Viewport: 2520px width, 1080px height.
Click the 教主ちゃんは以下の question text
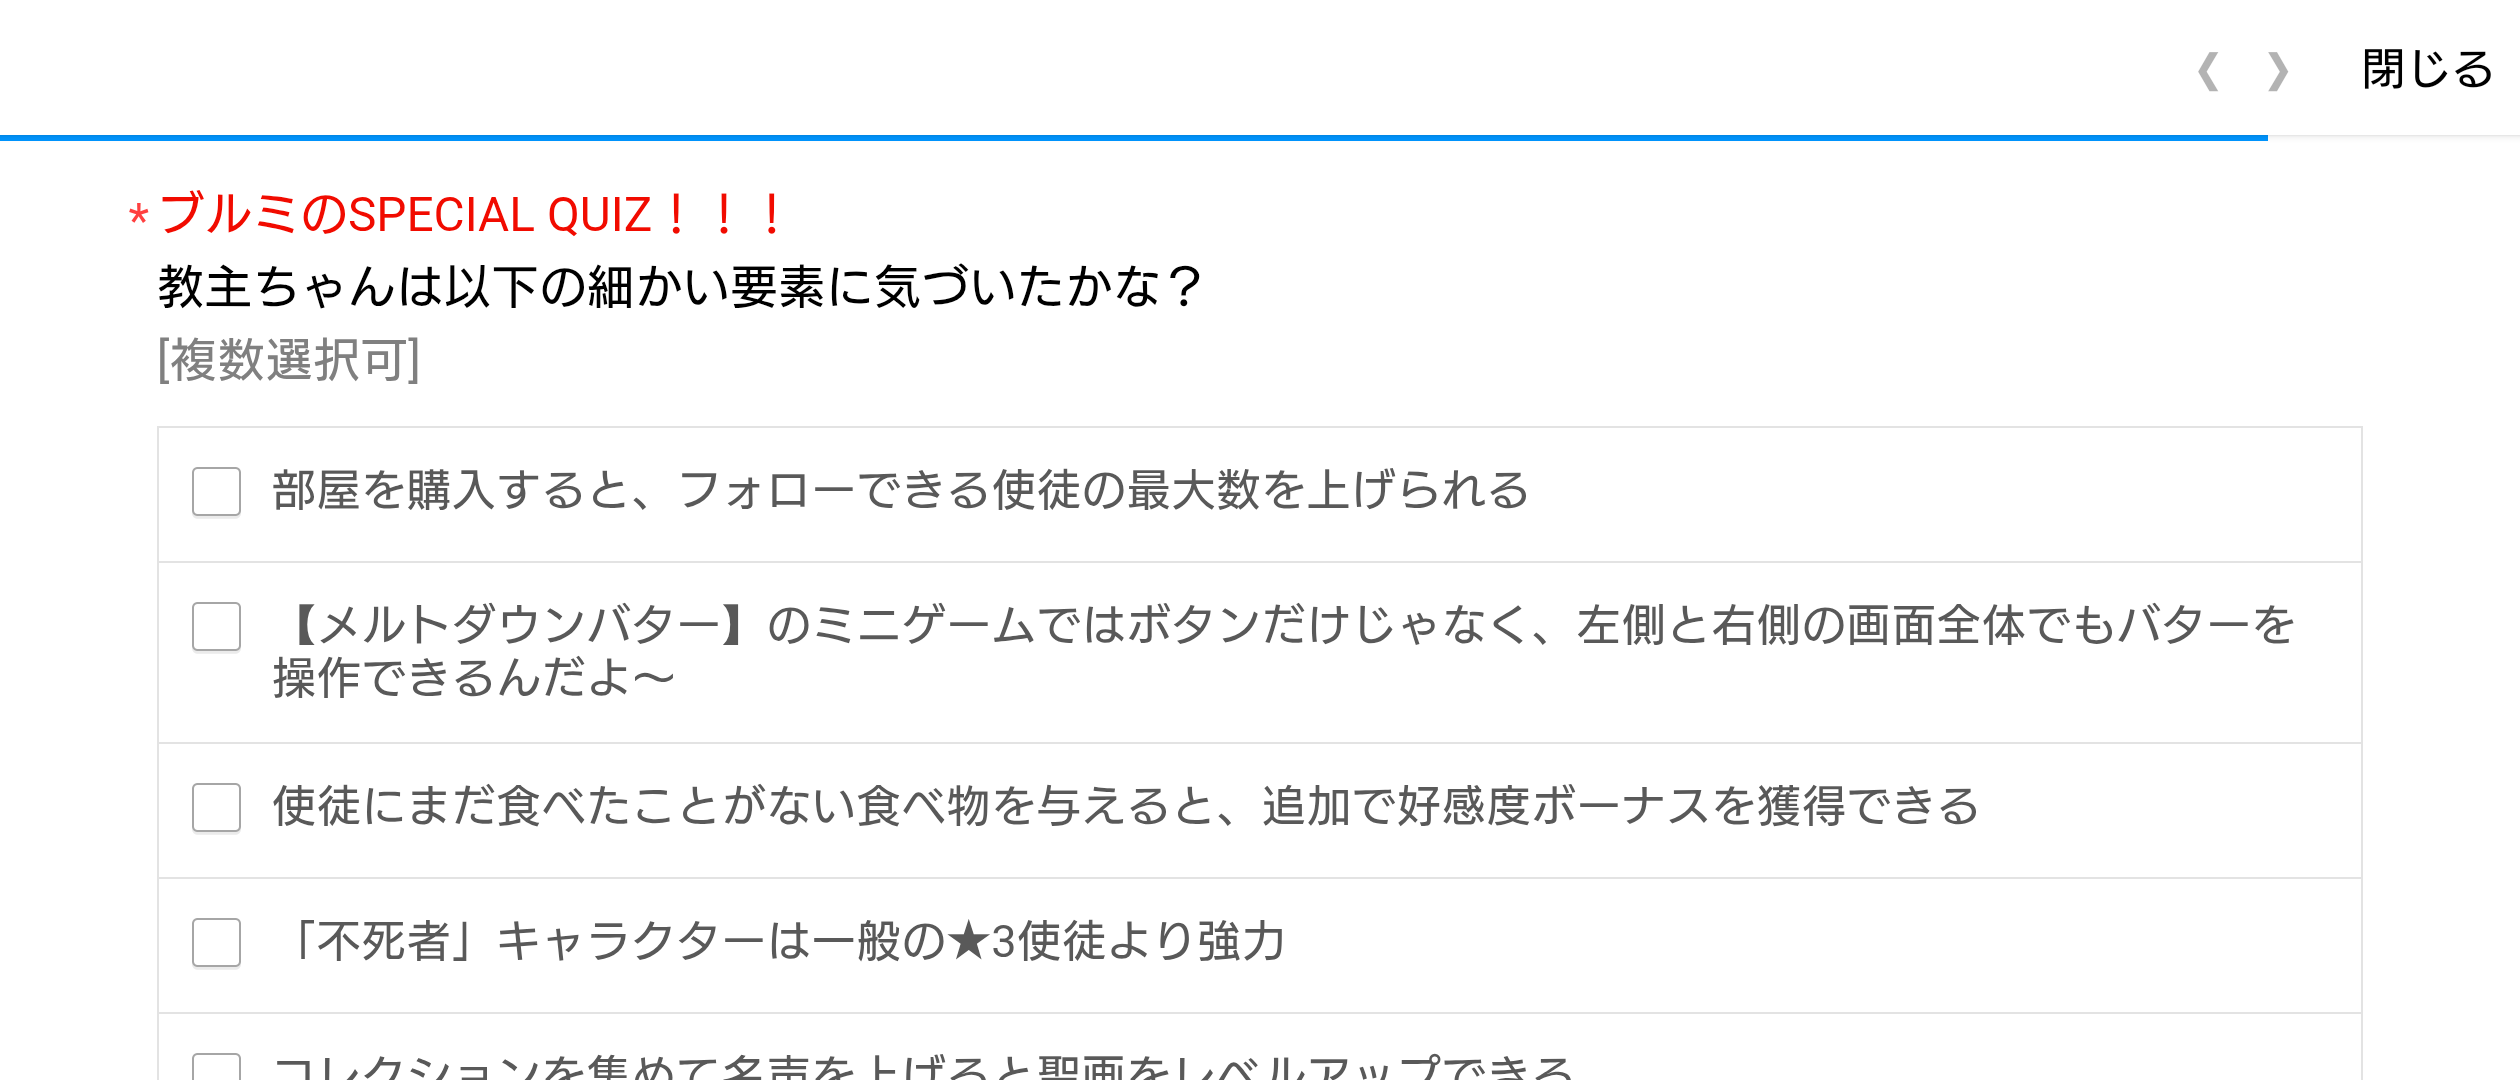680,287
